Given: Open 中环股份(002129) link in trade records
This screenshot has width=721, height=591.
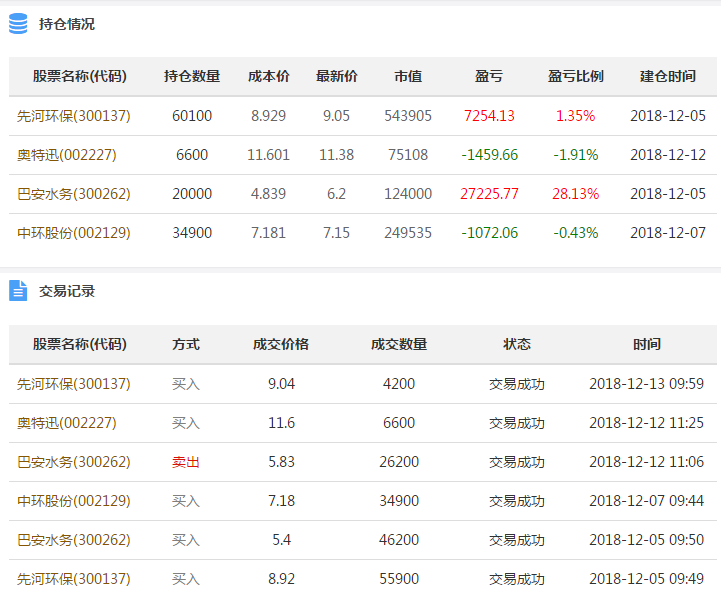Looking at the screenshot, I should click(74, 501).
